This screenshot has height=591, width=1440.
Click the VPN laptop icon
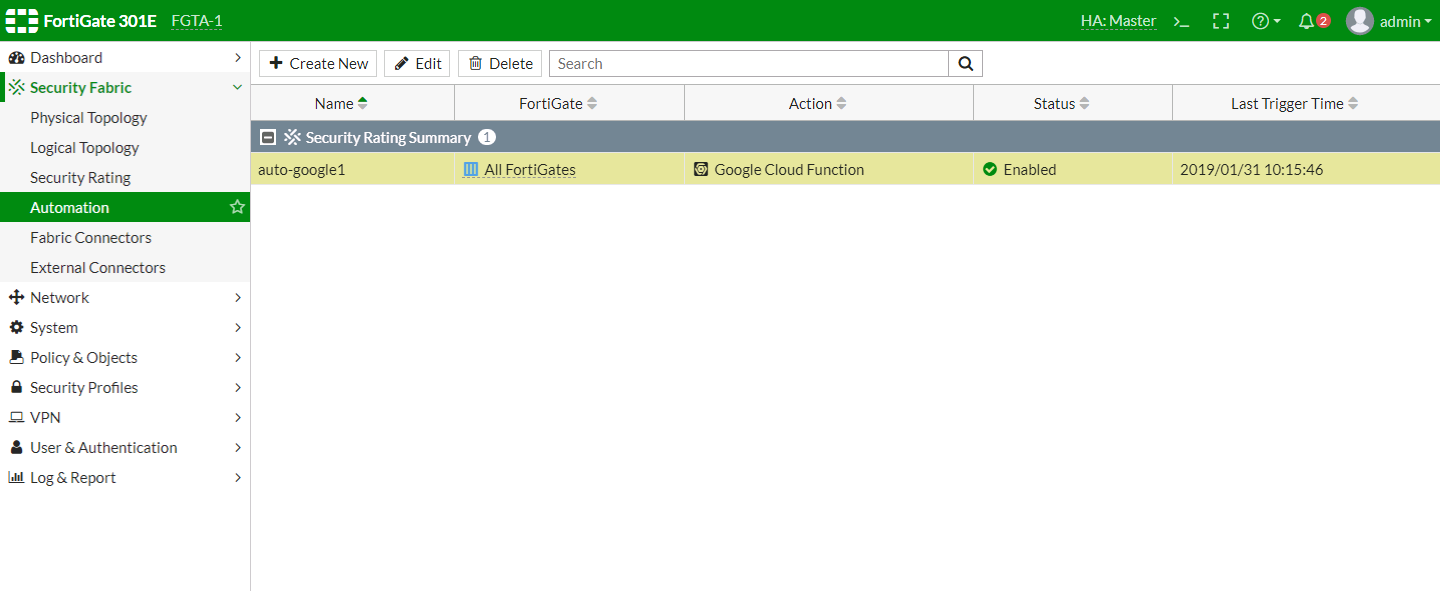click(16, 417)
